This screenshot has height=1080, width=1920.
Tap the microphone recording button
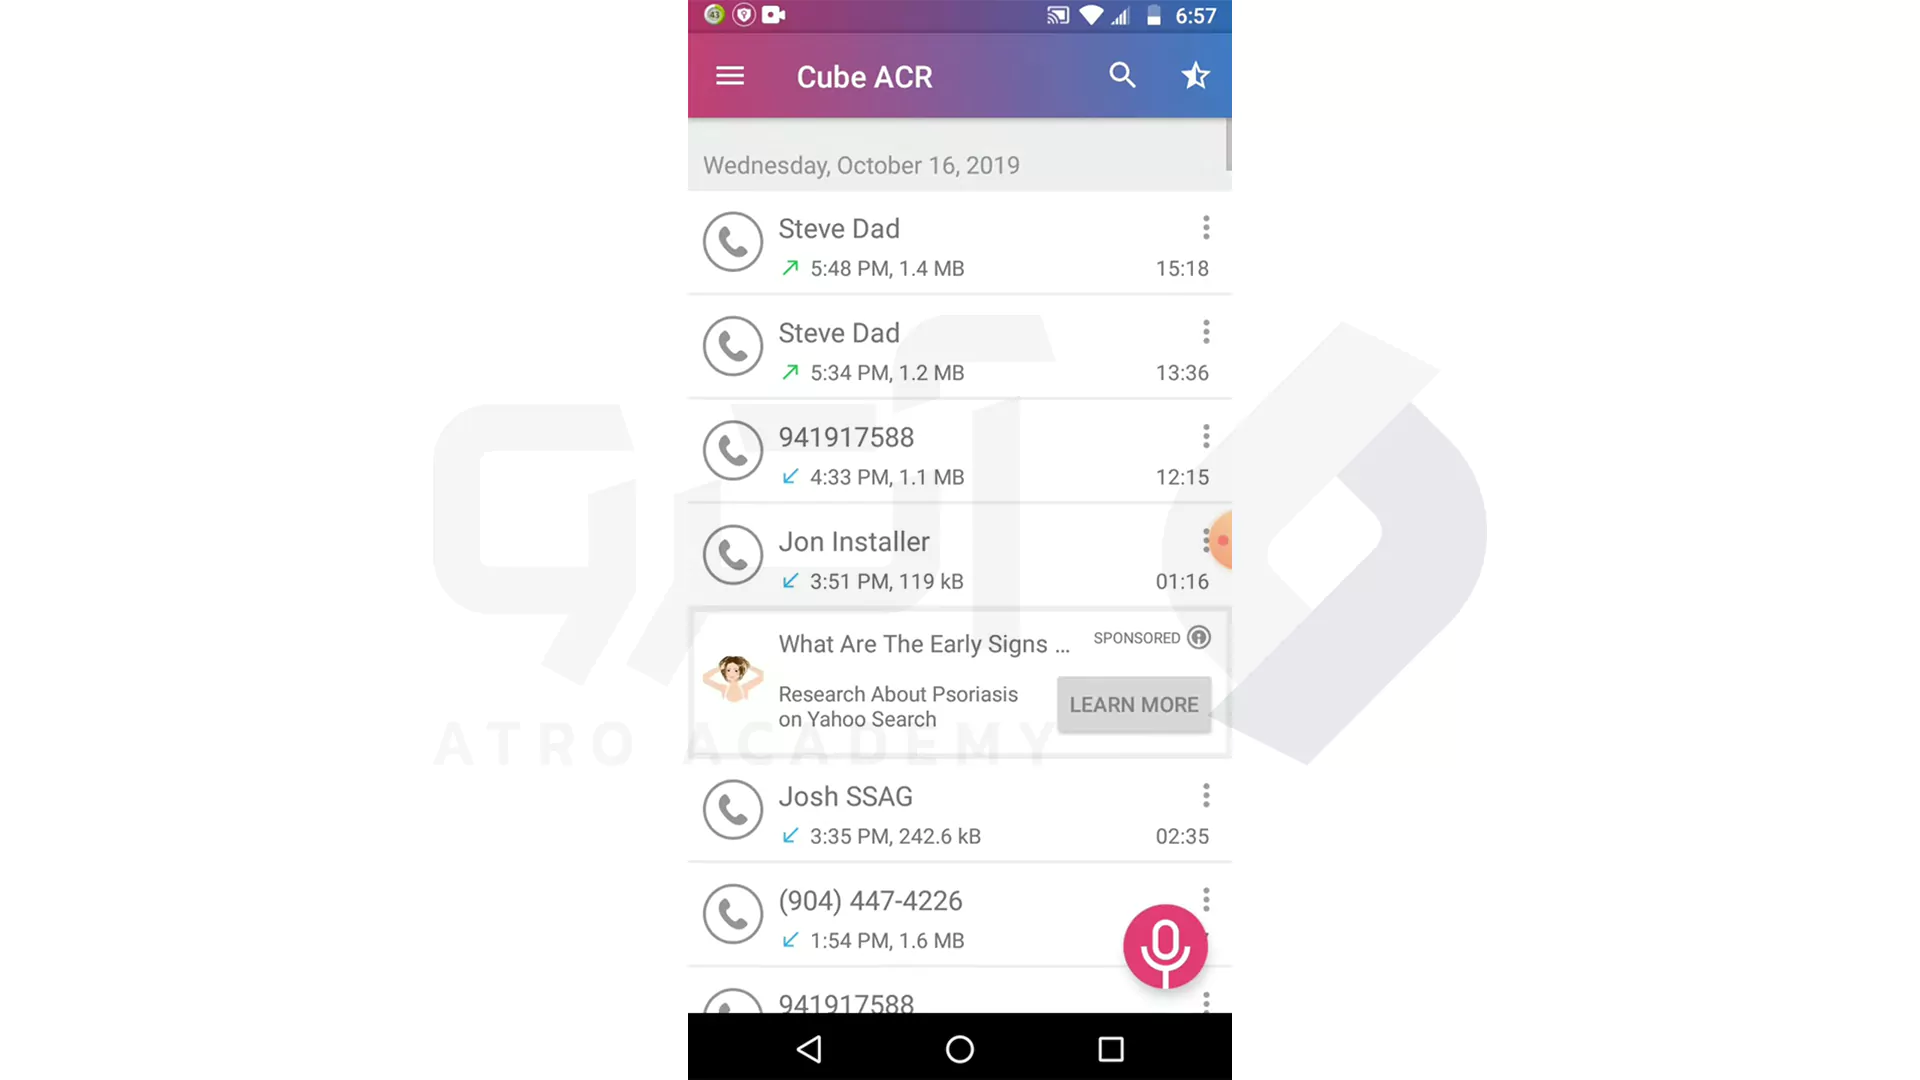[1162, 944]
